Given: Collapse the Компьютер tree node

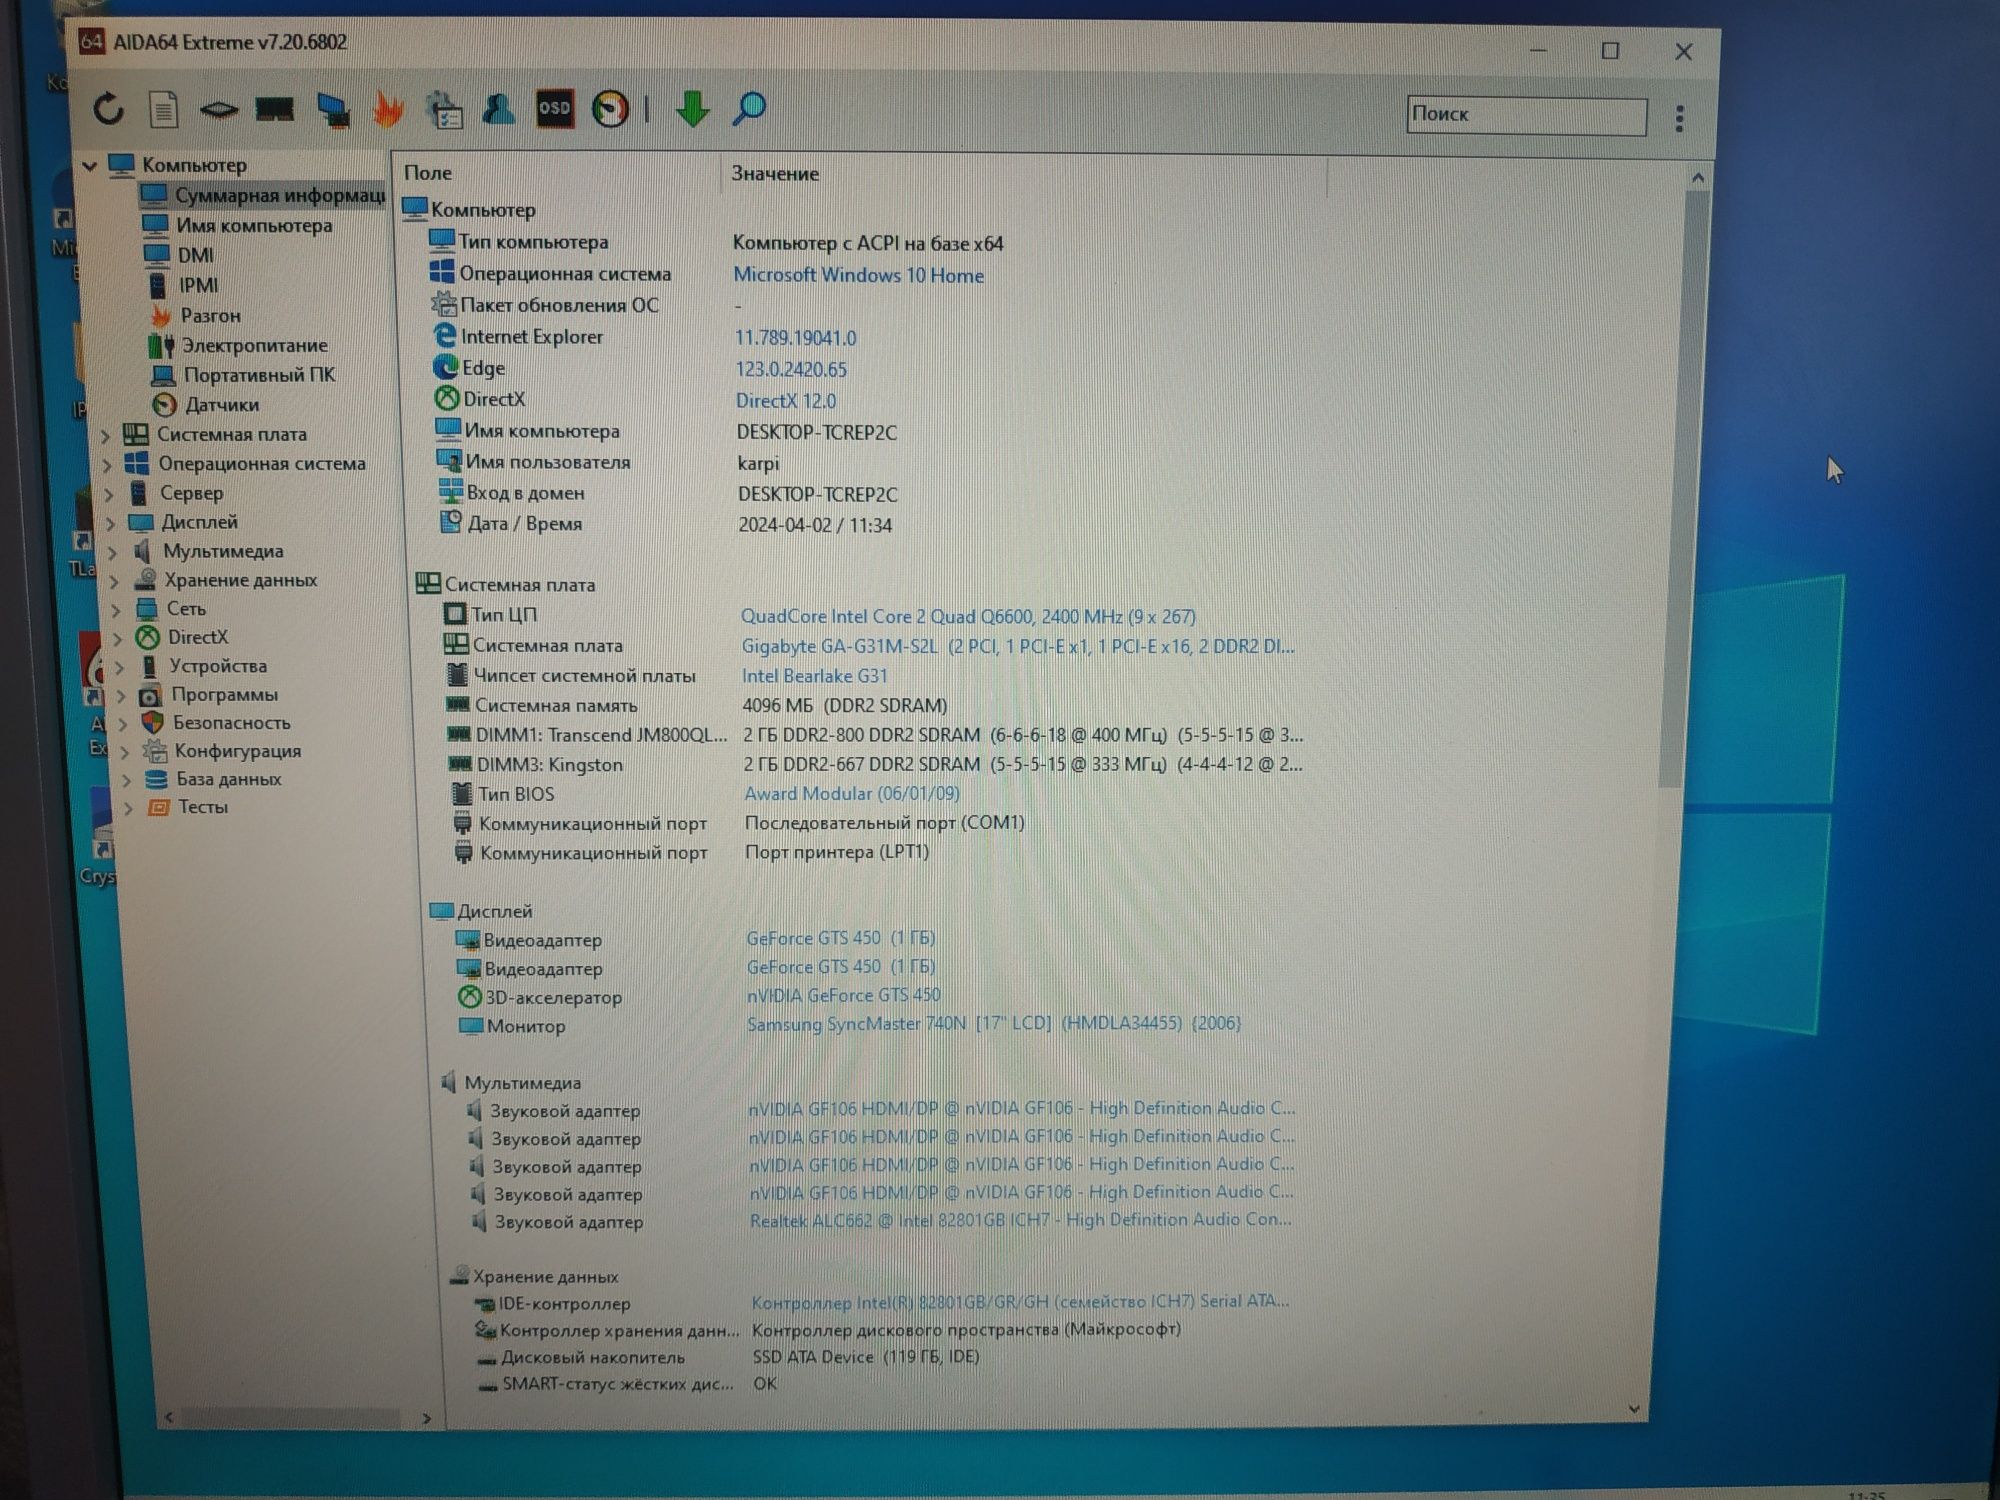Looking at the screenshot, I should pos(90,165).
